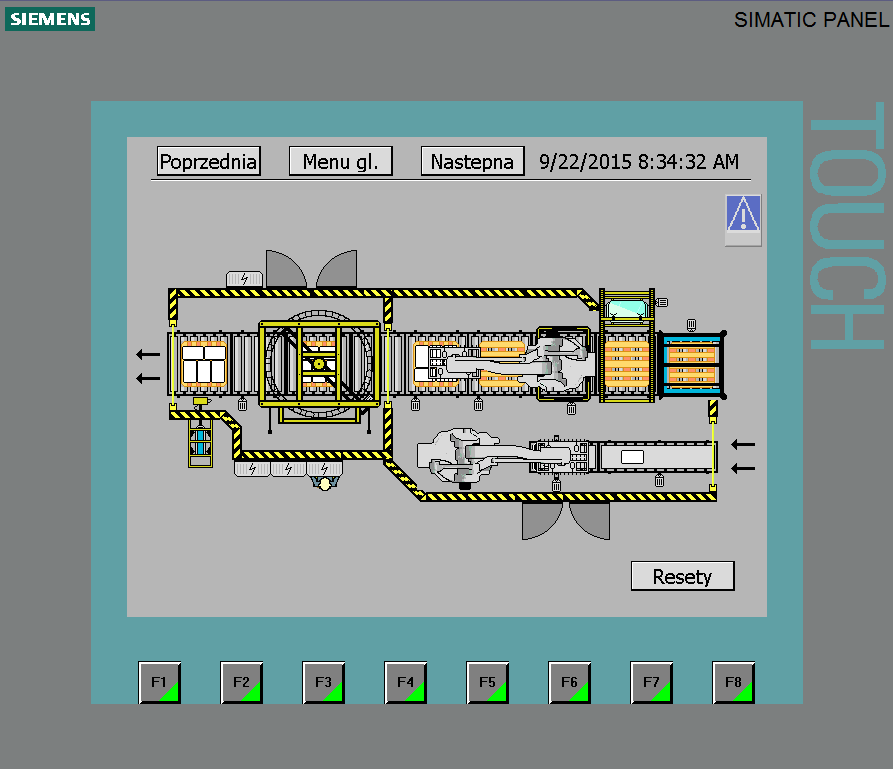Click the blue pallet magazine

[x=691, y=365]
